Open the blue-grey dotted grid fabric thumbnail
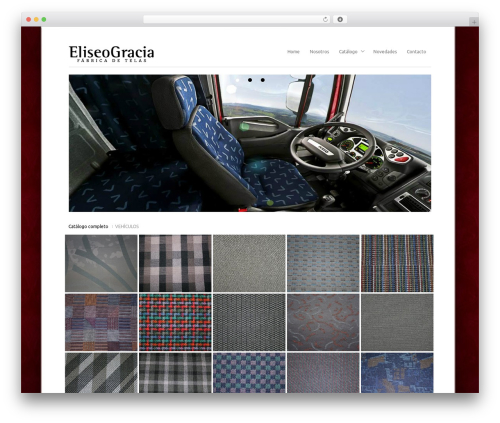The width and height of the screenshot is (500, 423). point(323,263)
